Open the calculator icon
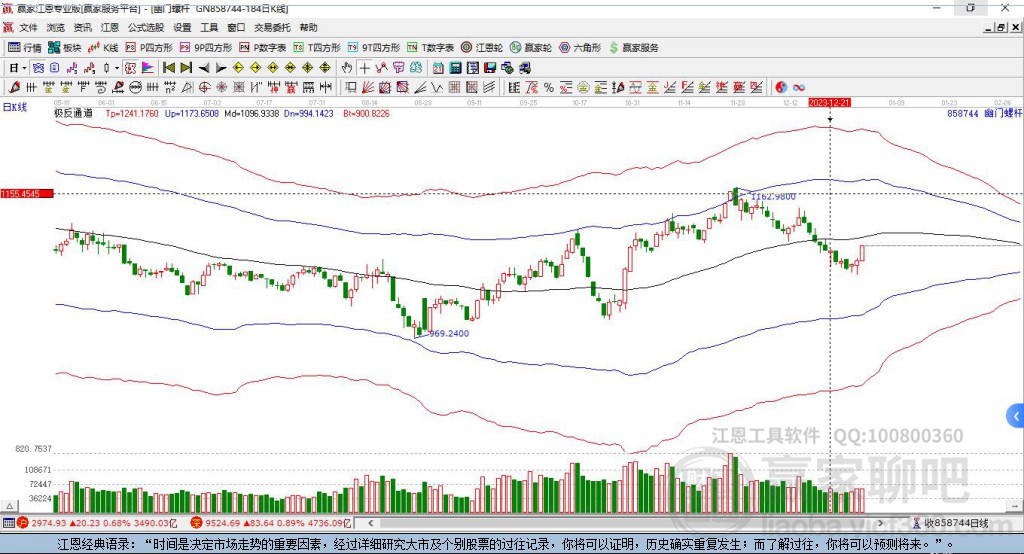 pyautogui.click(x=455, y=68)
